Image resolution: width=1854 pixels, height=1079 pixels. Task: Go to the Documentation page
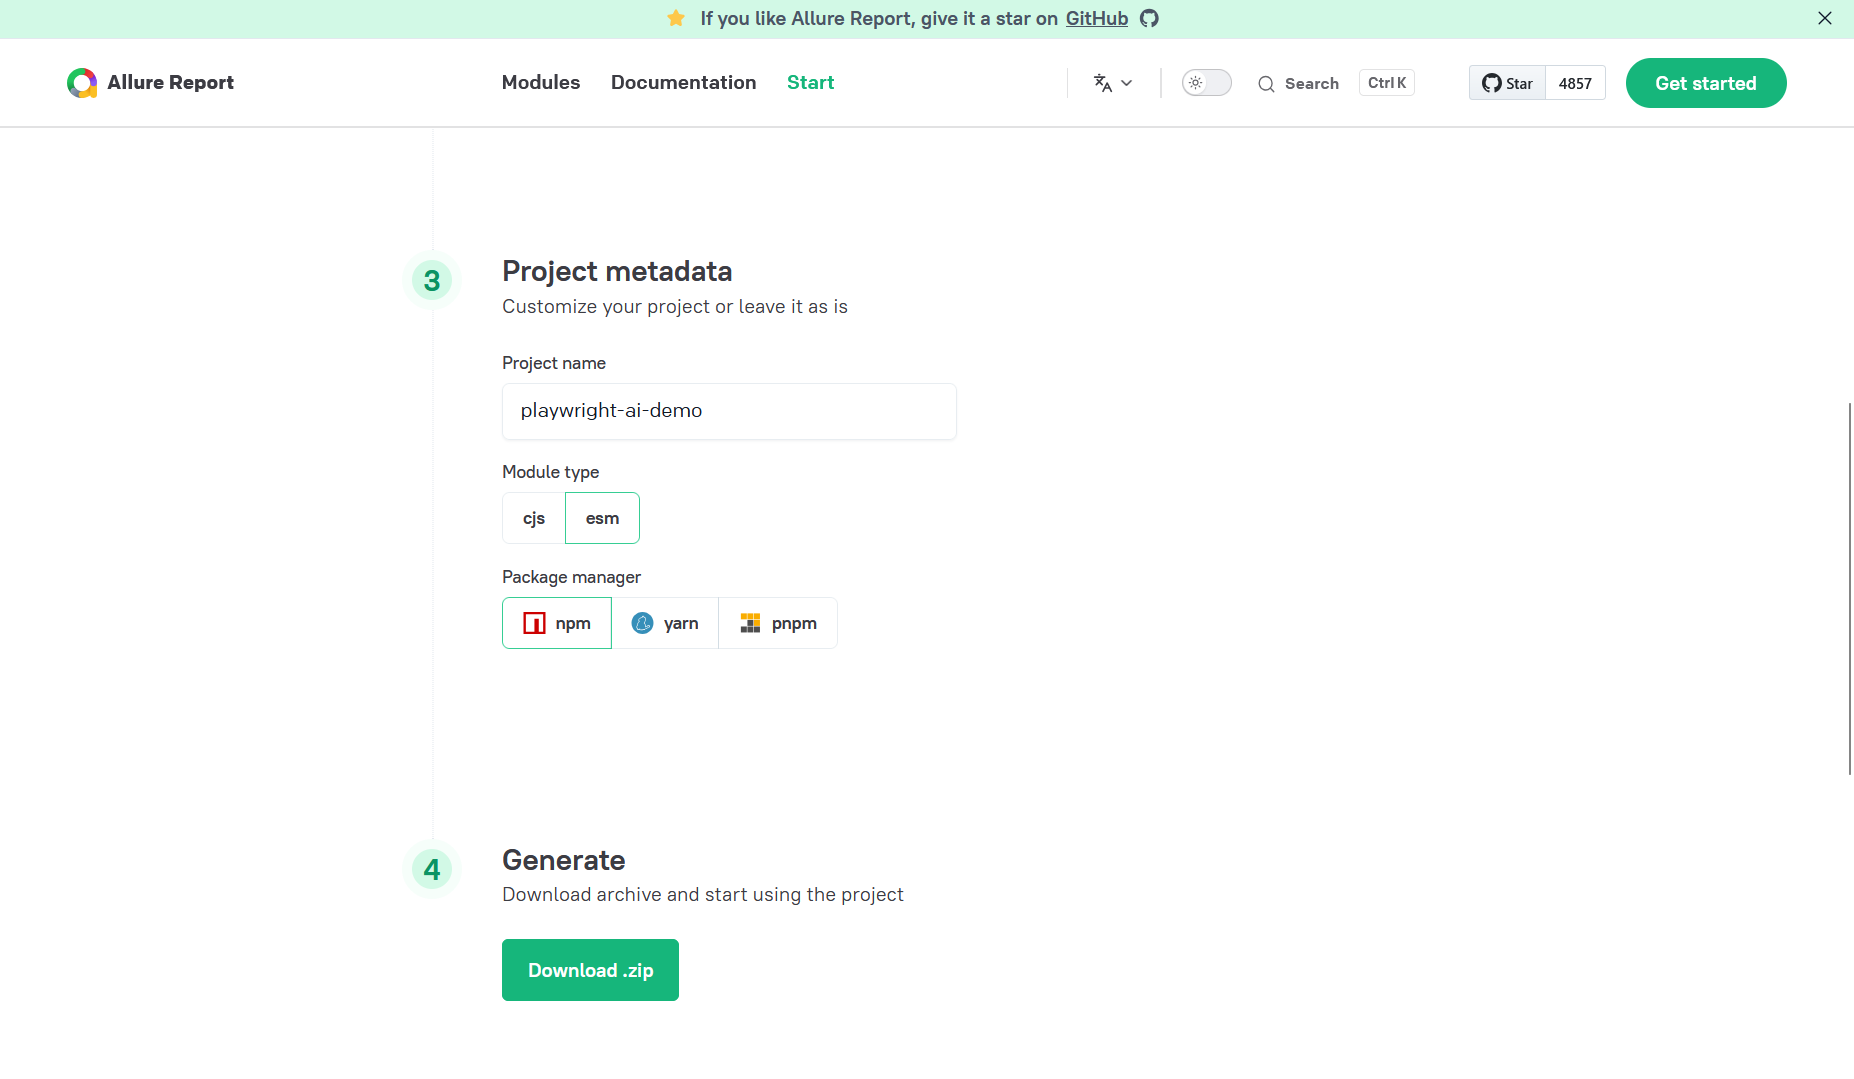683,83
